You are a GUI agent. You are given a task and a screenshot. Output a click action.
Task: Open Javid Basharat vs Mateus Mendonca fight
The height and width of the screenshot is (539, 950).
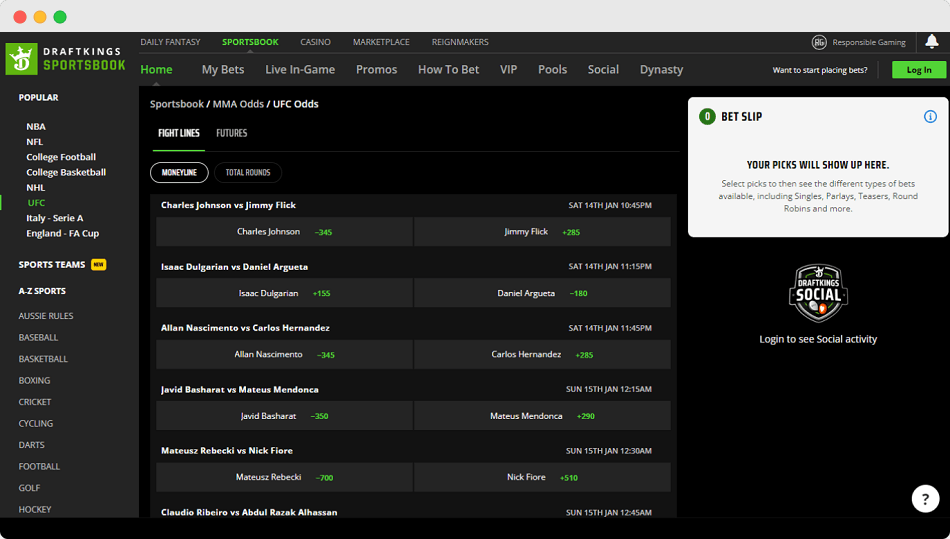click(240, 389)
